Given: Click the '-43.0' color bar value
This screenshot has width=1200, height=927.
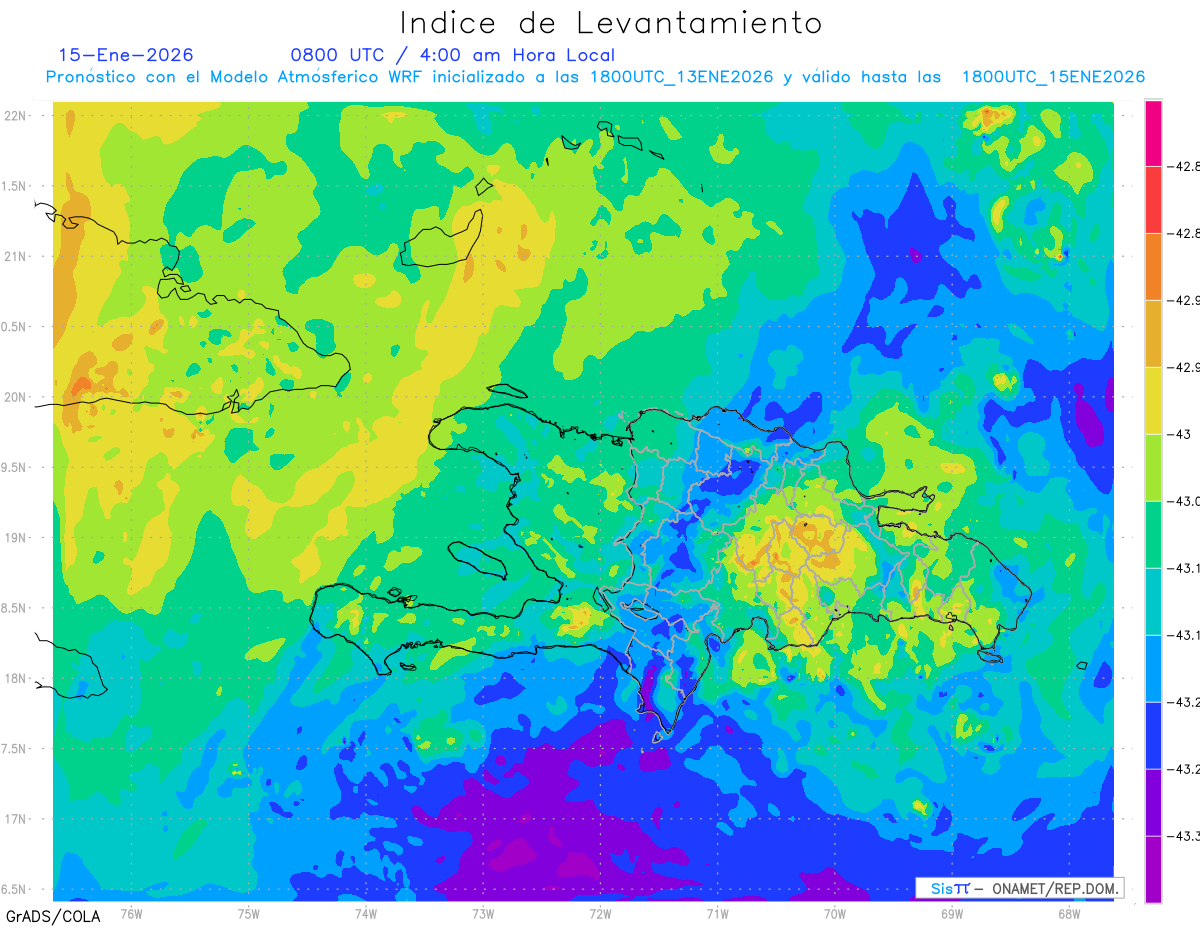Looking at the screenshot, I should tap(1184, 502).
